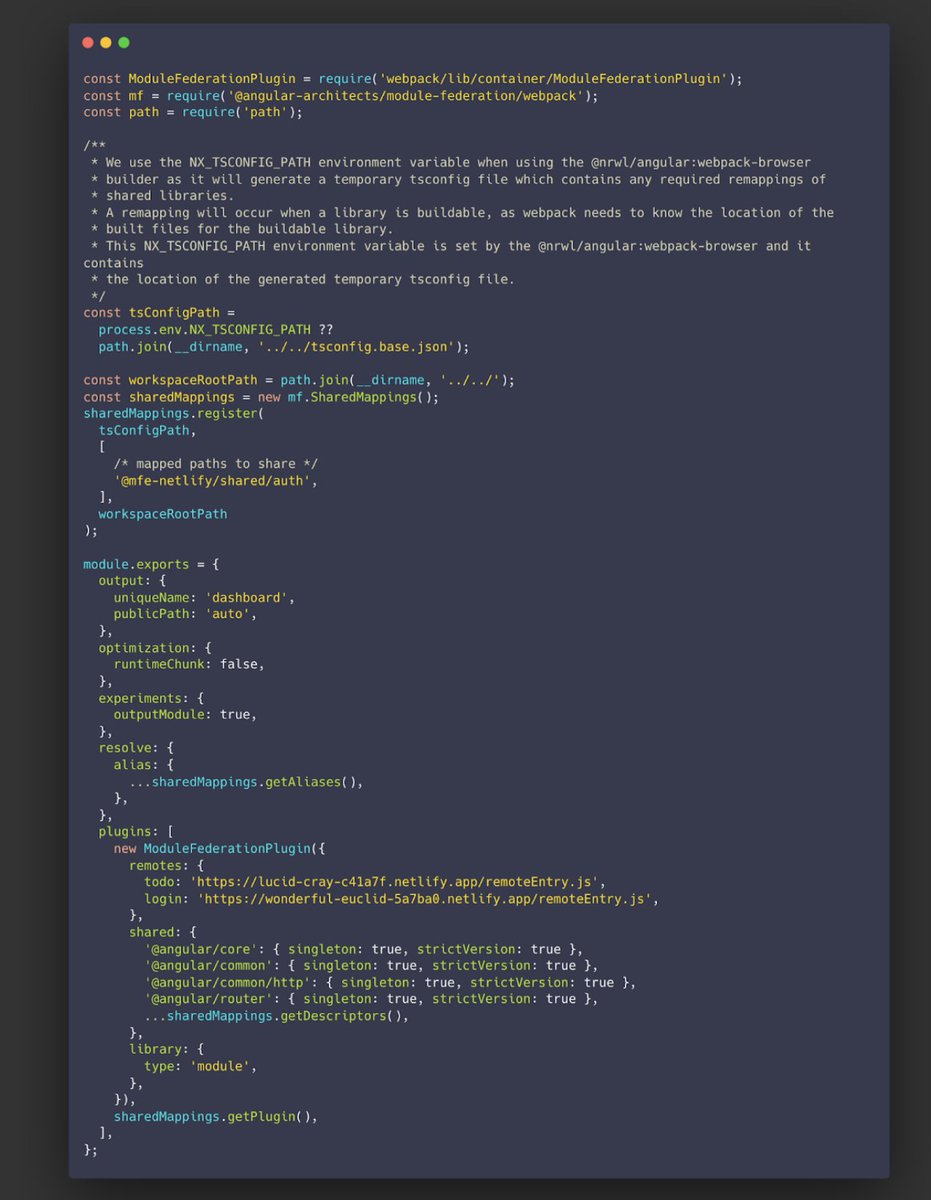Click 'module.exports = {' line
Viewport: 931px width, 1200px height.
pos(151,564)
